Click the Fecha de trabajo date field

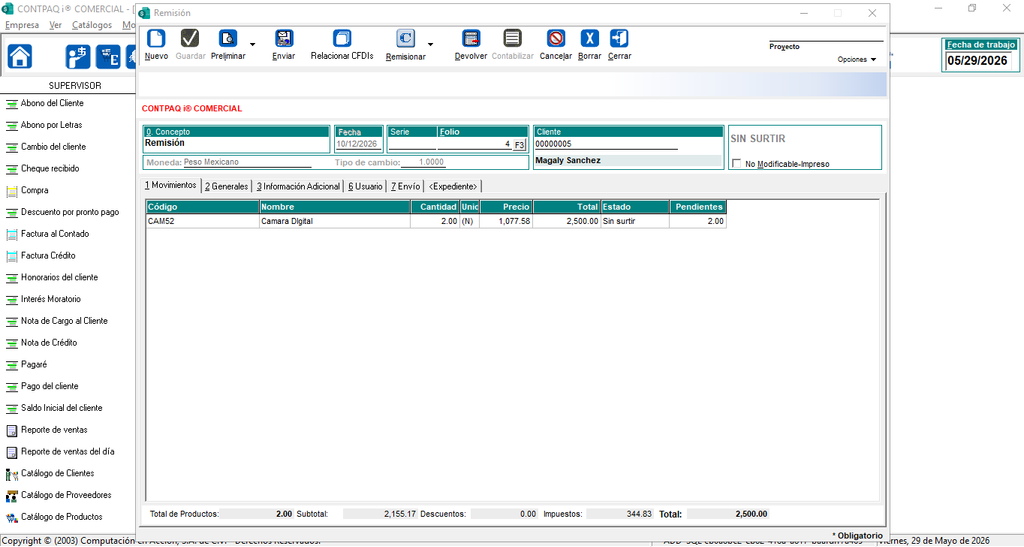pyautogui.click(x=978, y=61)
